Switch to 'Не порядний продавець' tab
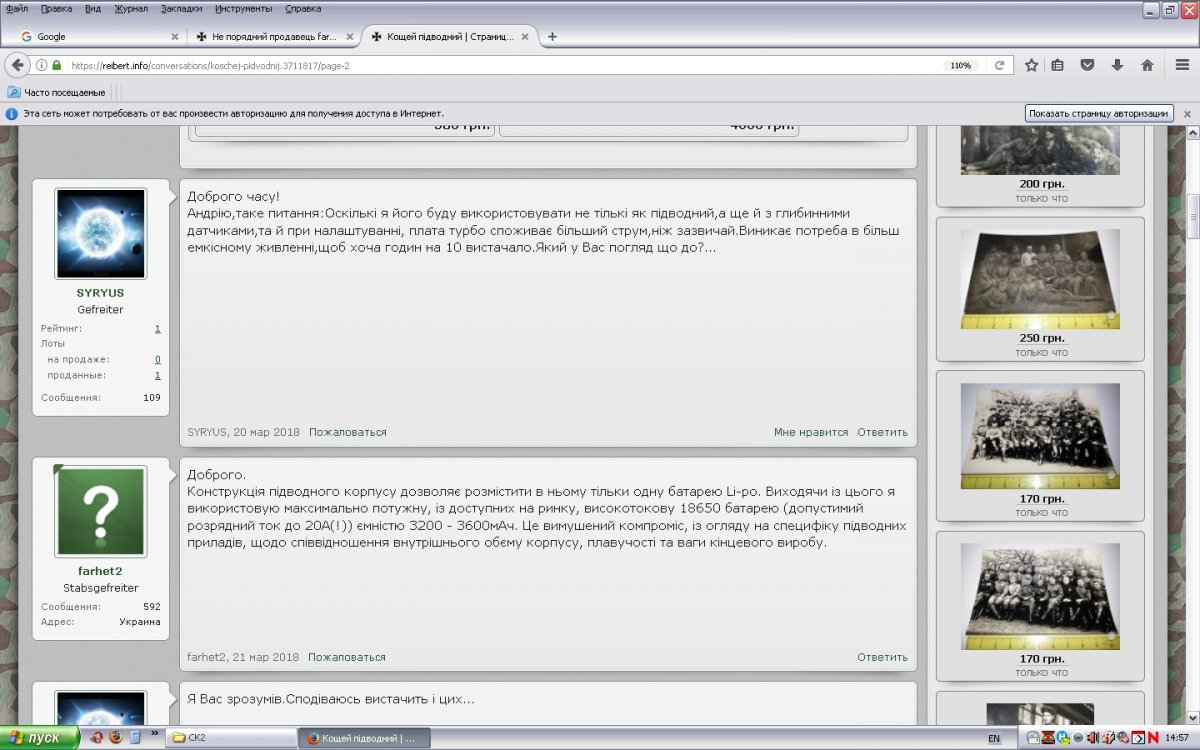 274,37
